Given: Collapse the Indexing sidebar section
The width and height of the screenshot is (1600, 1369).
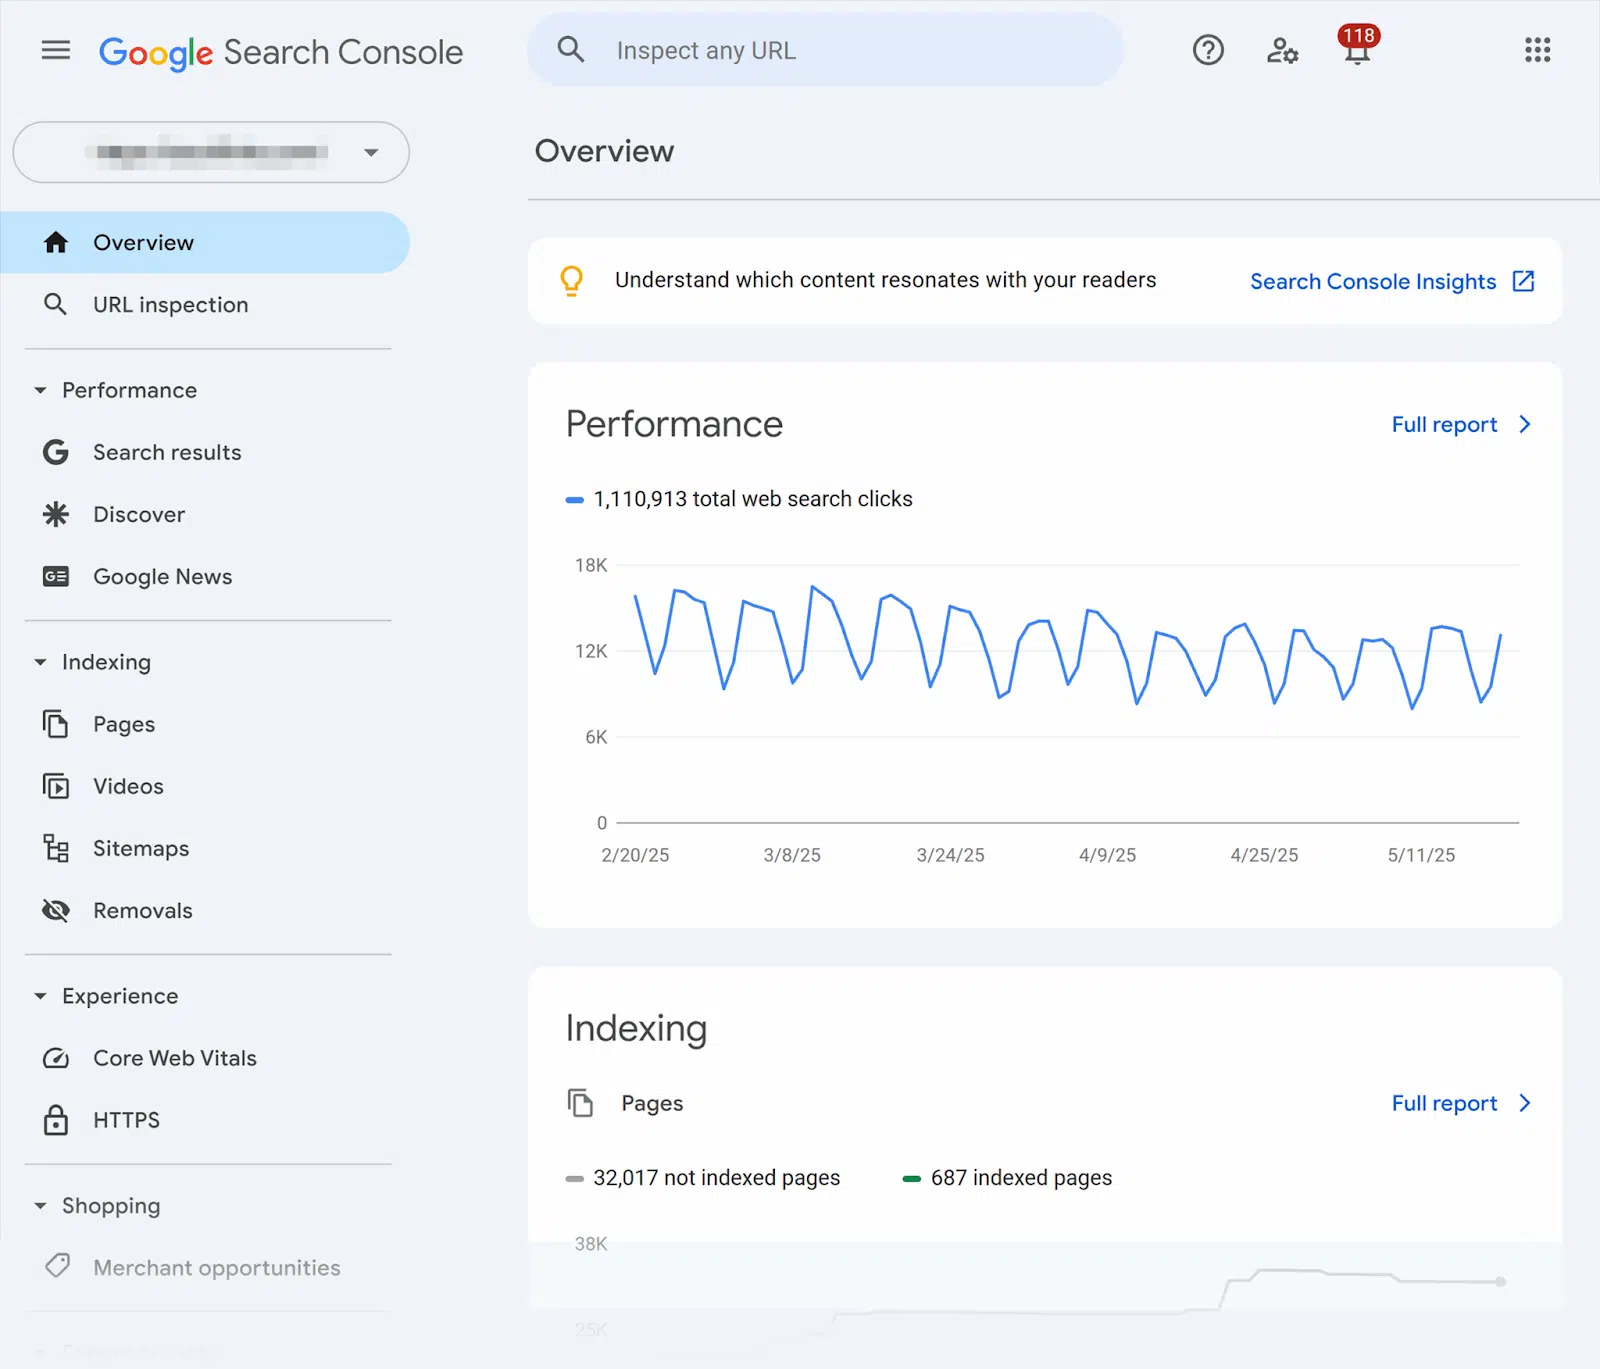Looking at the screenshot, I should point(40,662).
